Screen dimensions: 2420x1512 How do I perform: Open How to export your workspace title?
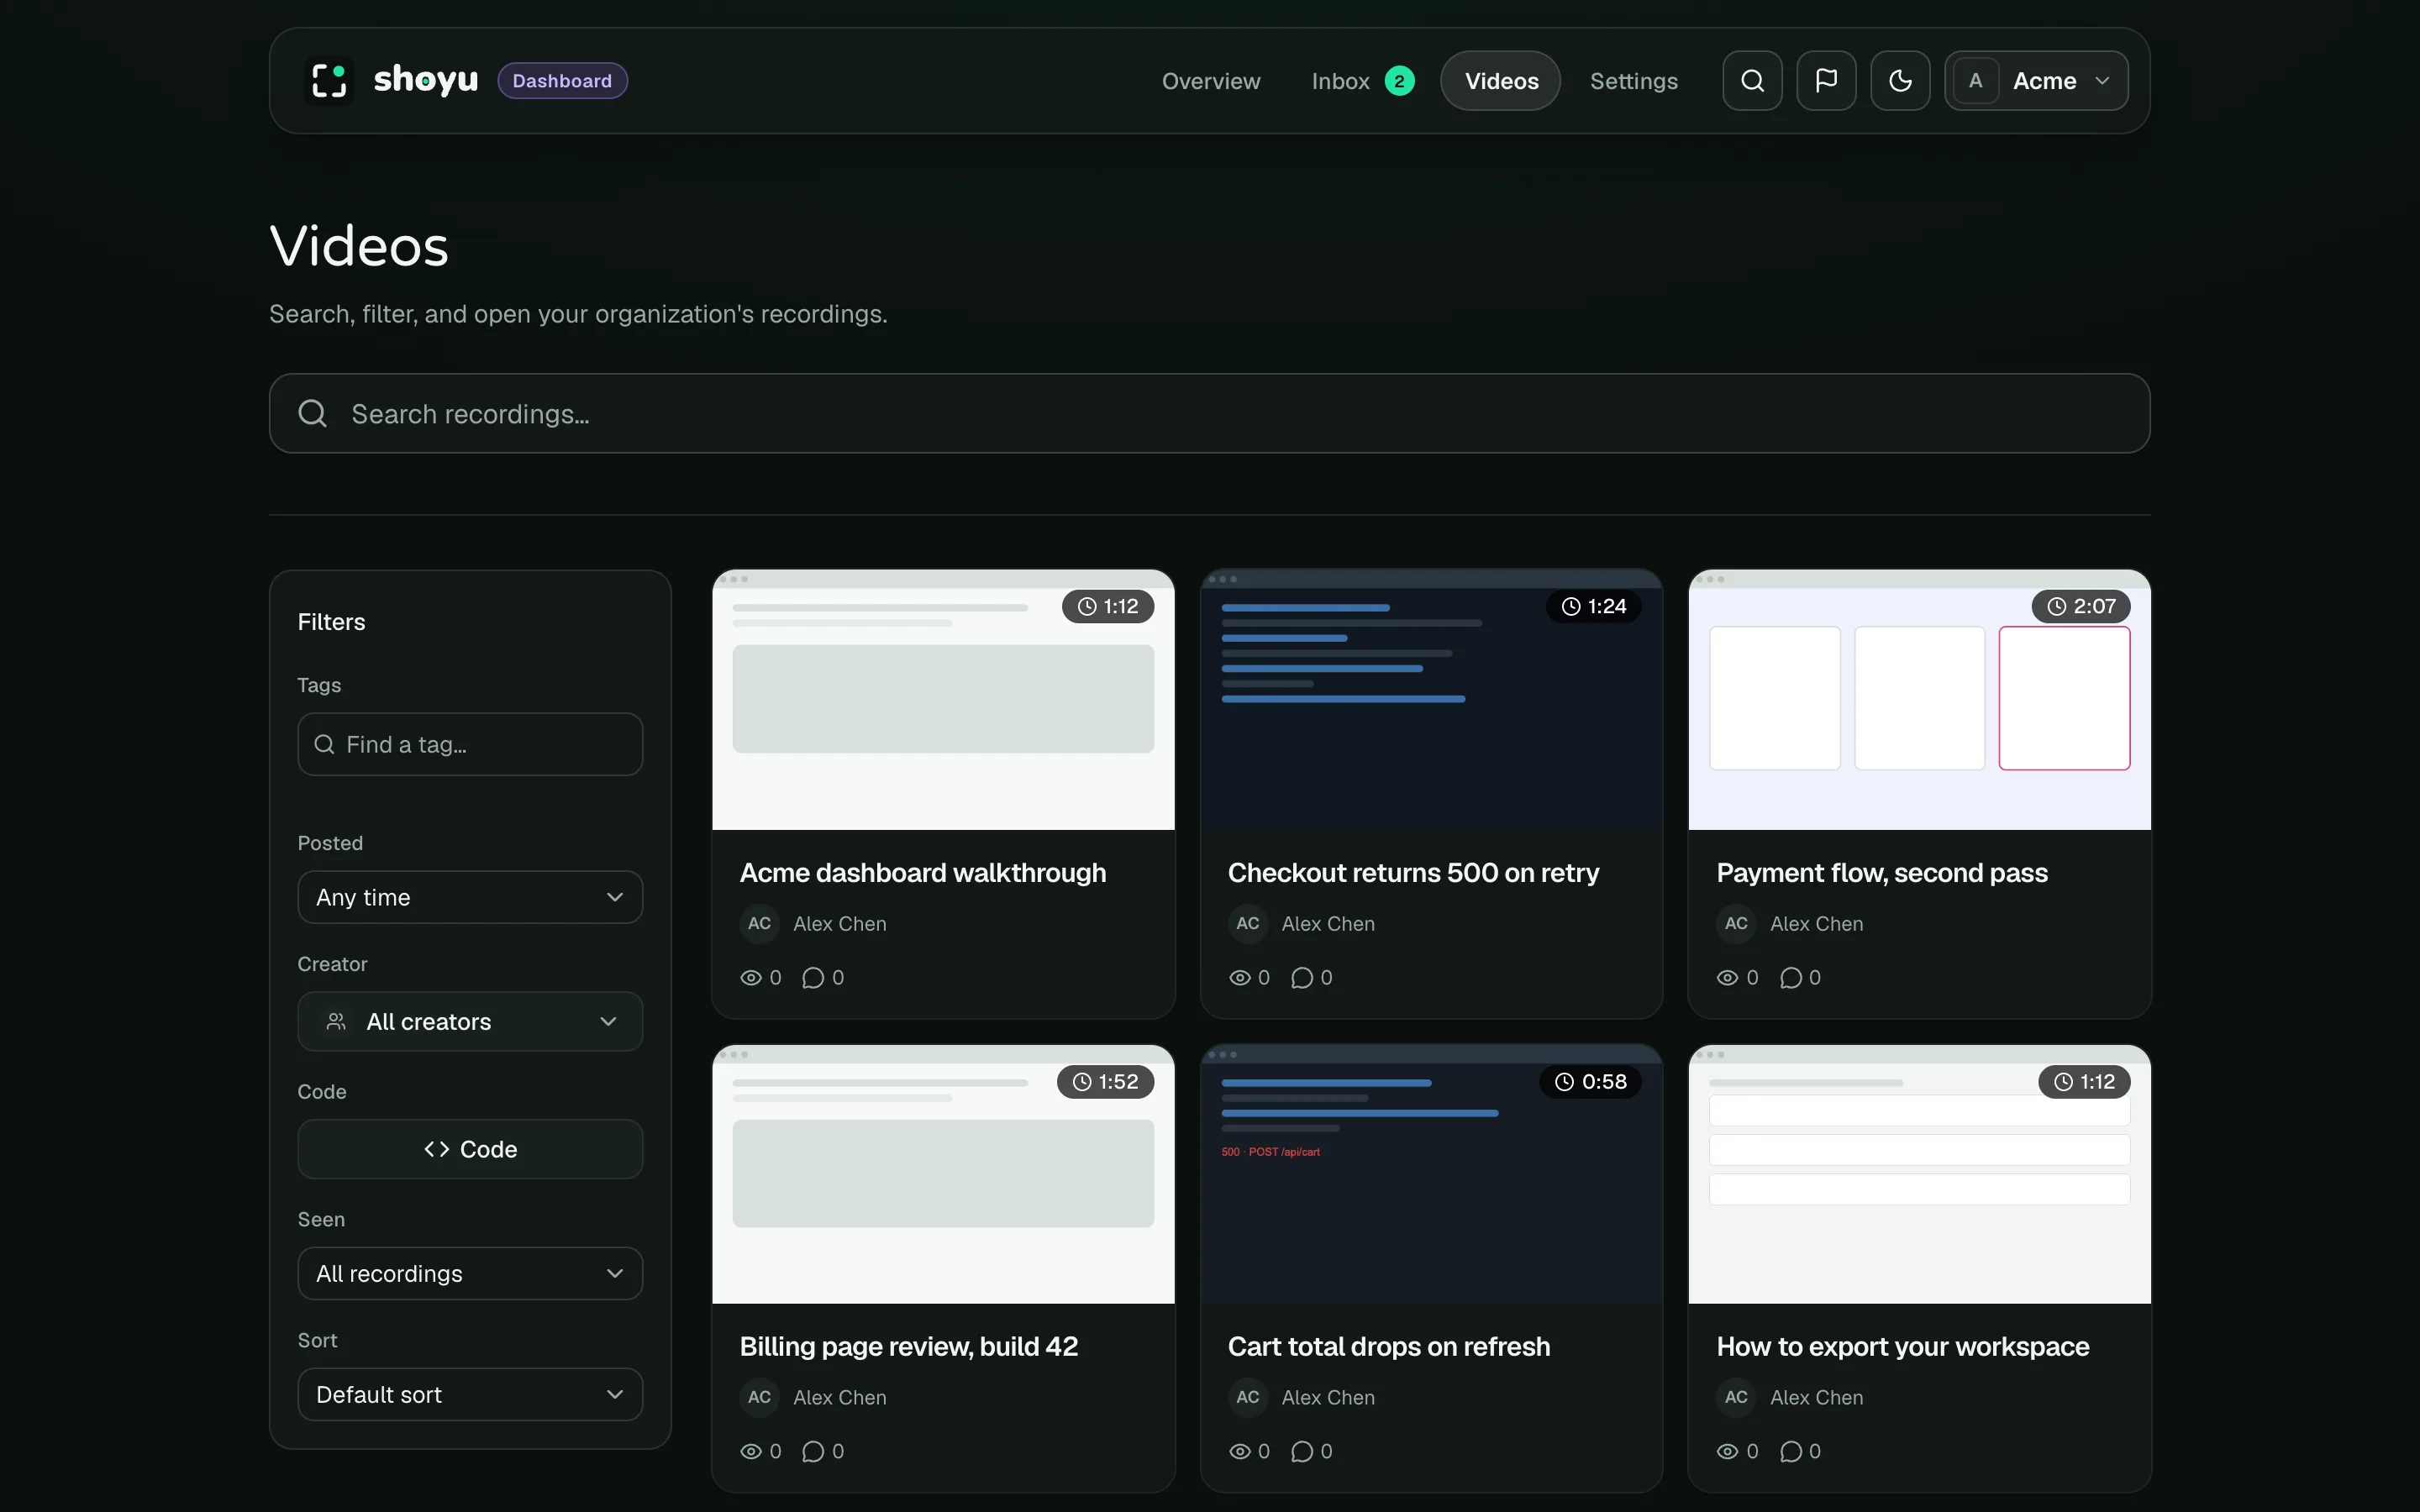coord(1903,1347)
